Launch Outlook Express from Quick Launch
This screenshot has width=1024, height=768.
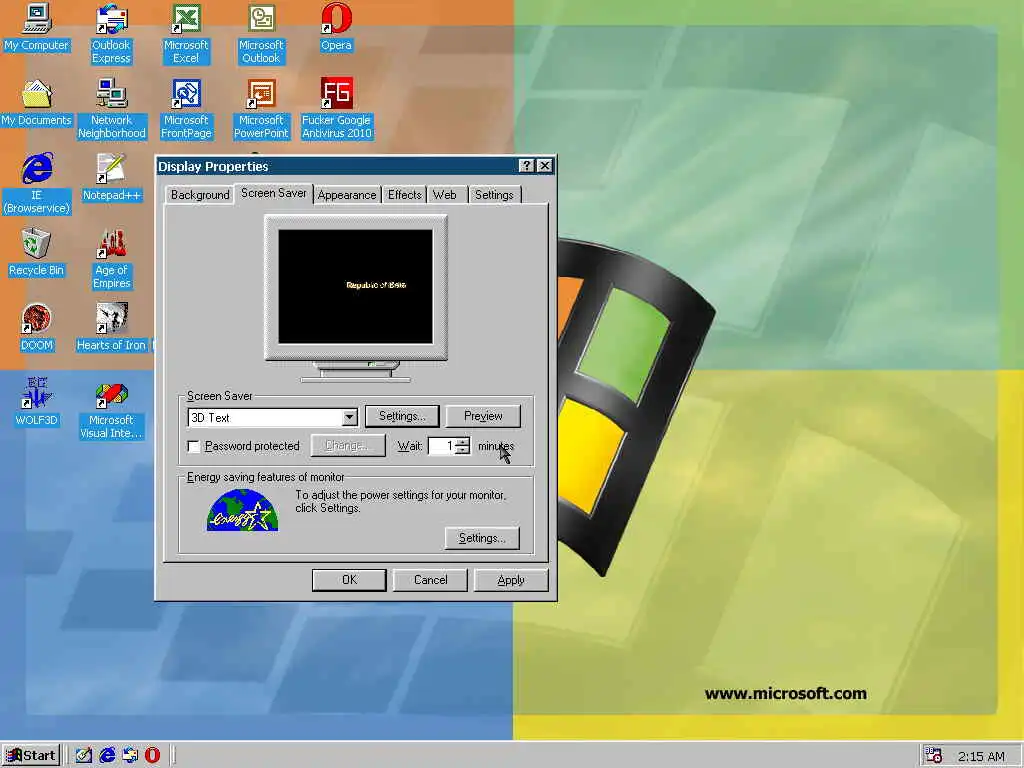tap(130, 755)
